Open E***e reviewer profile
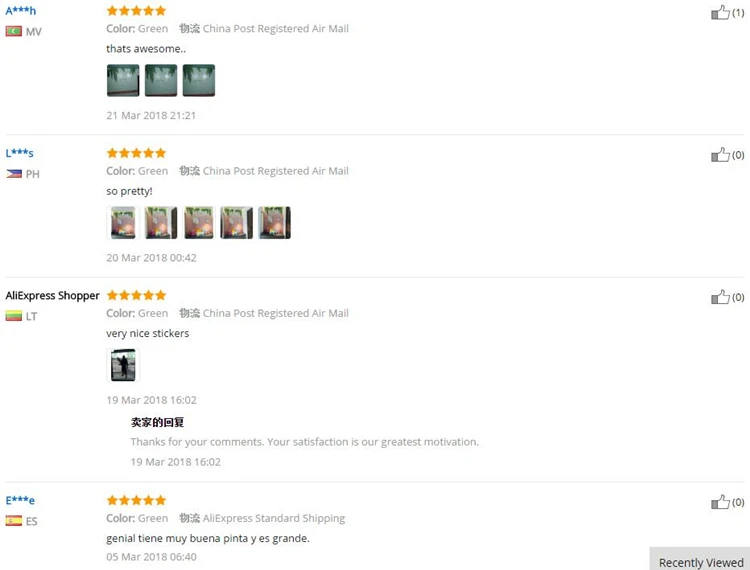Viewport: 750px width, 570px height. coord(20,500)
